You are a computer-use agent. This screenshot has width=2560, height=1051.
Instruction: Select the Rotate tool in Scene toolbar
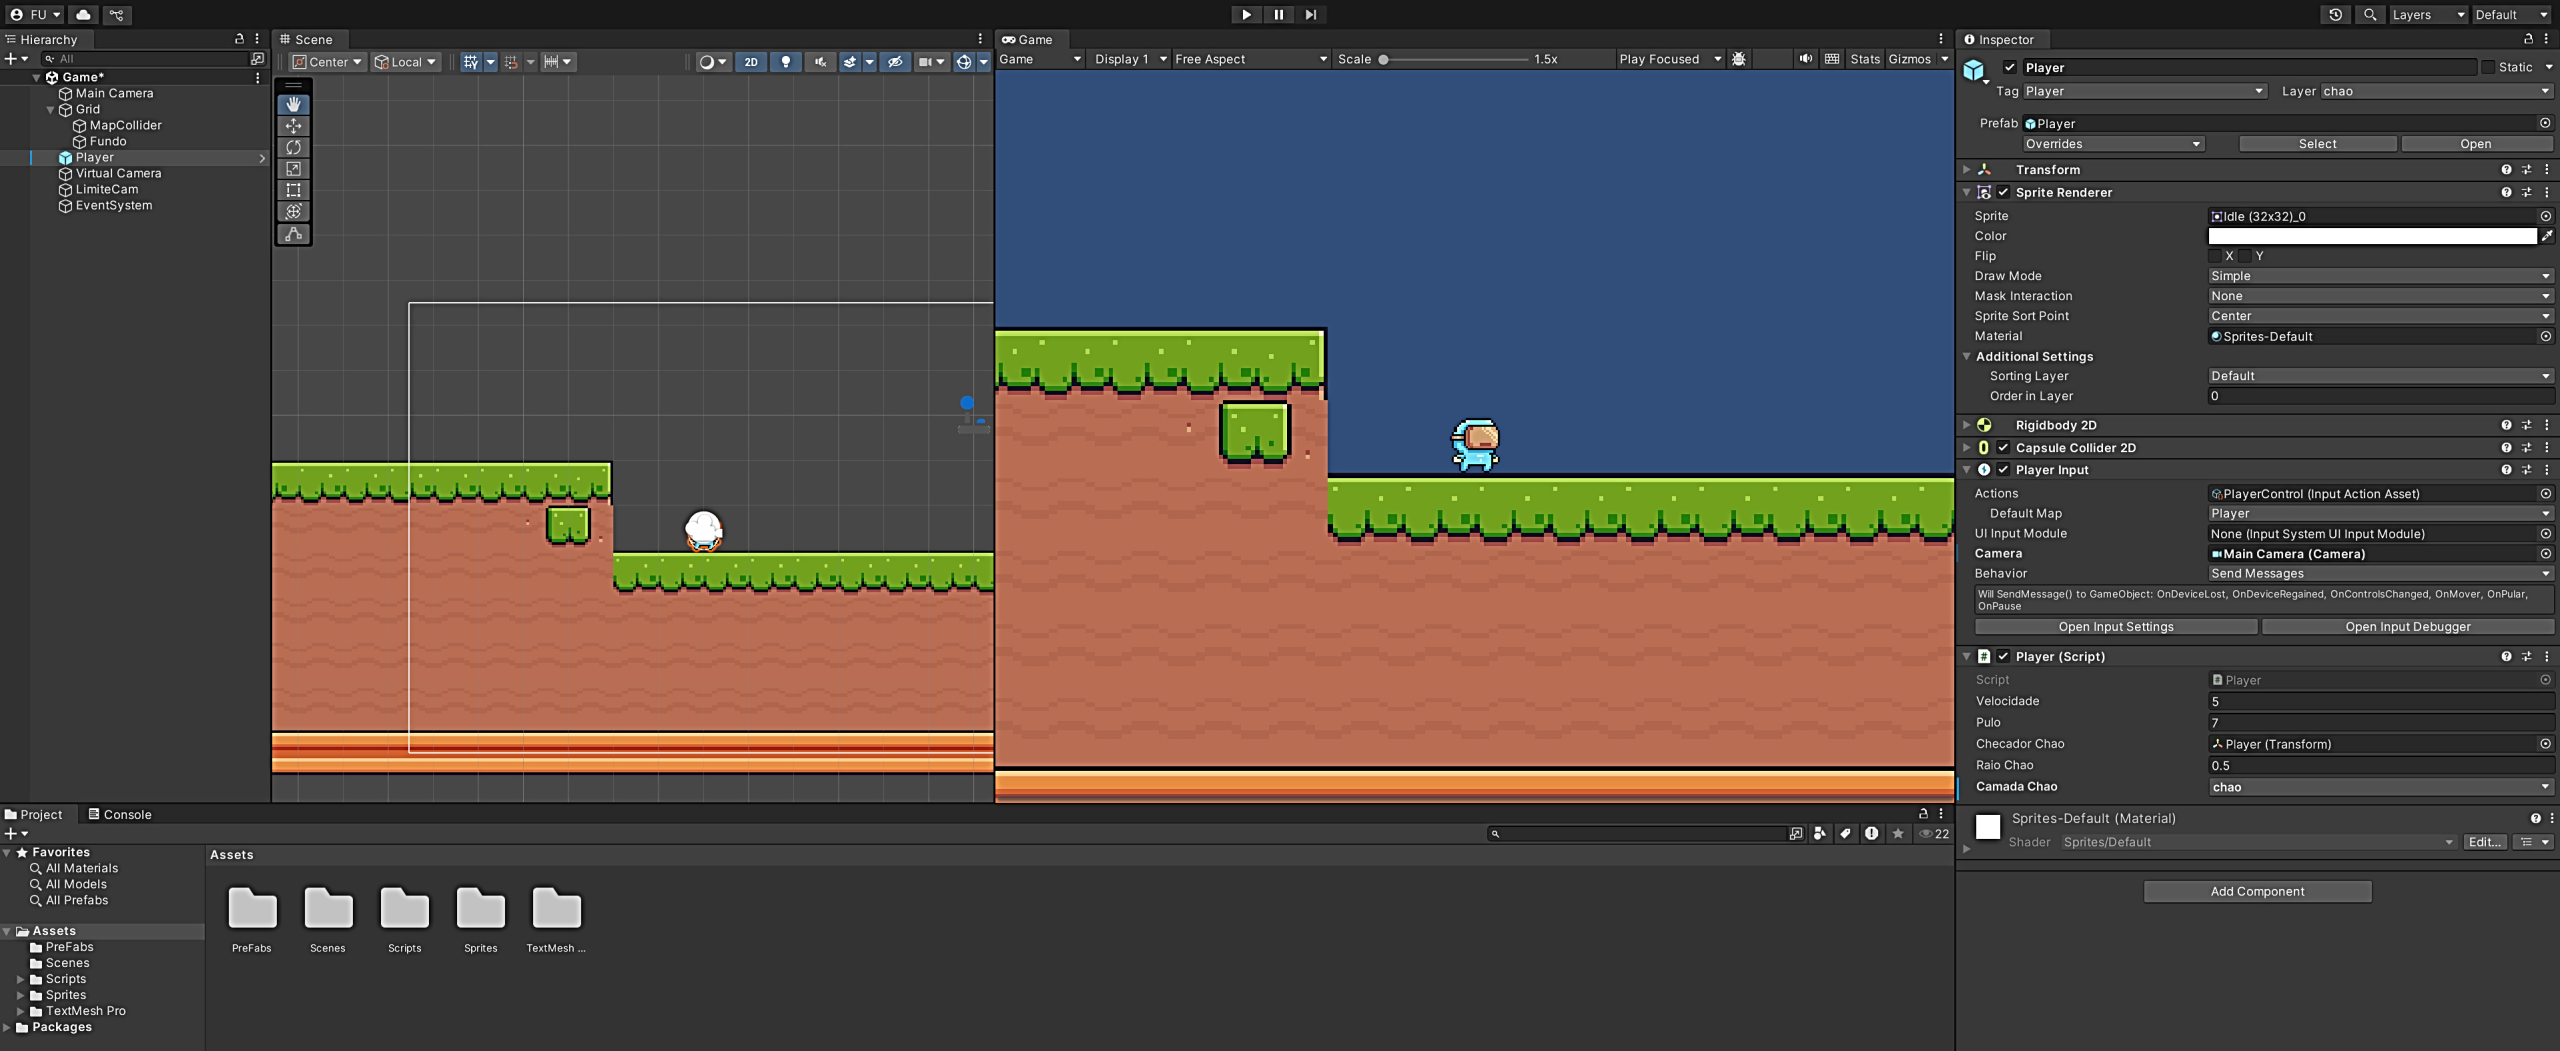[293, 147]
